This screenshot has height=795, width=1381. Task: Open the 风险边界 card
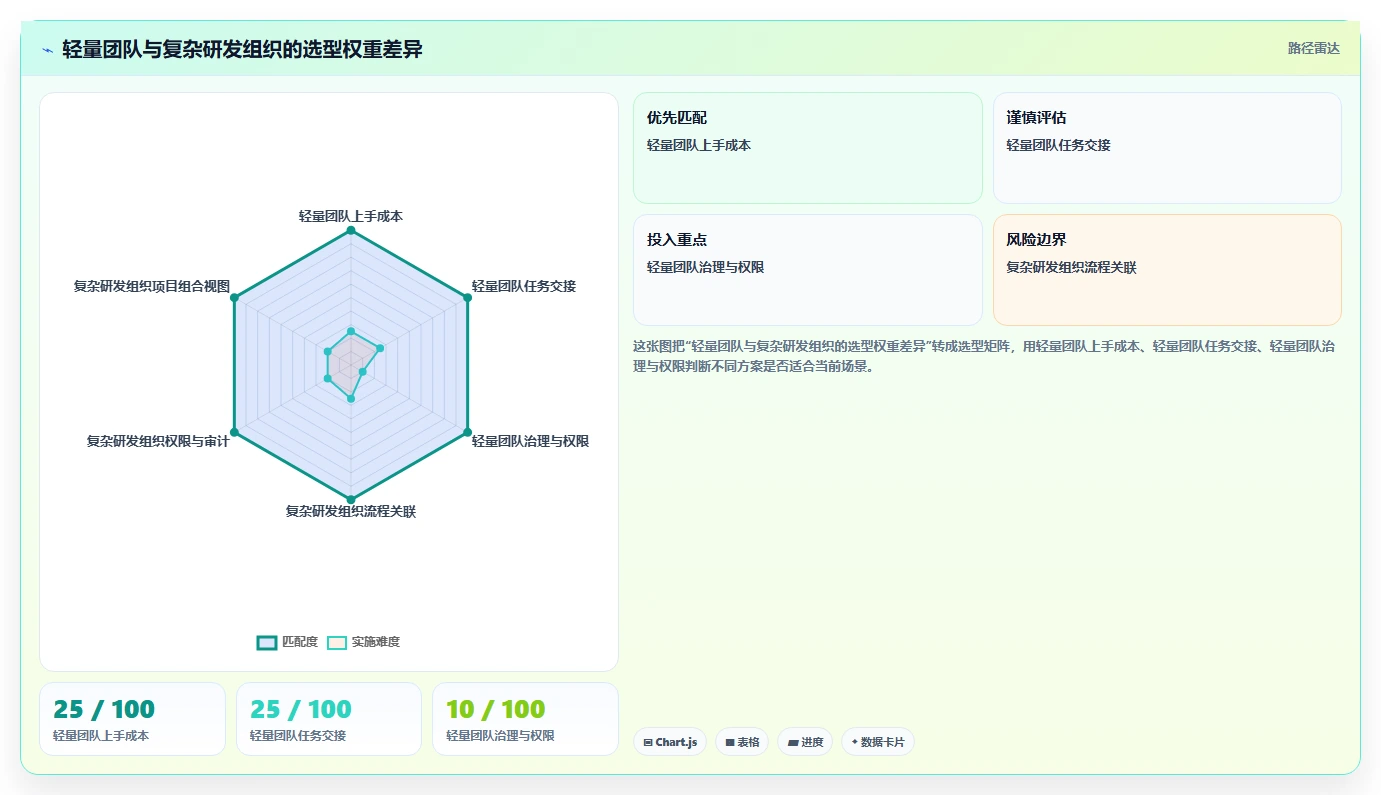pyautogui.click(x=1167, y=270)
